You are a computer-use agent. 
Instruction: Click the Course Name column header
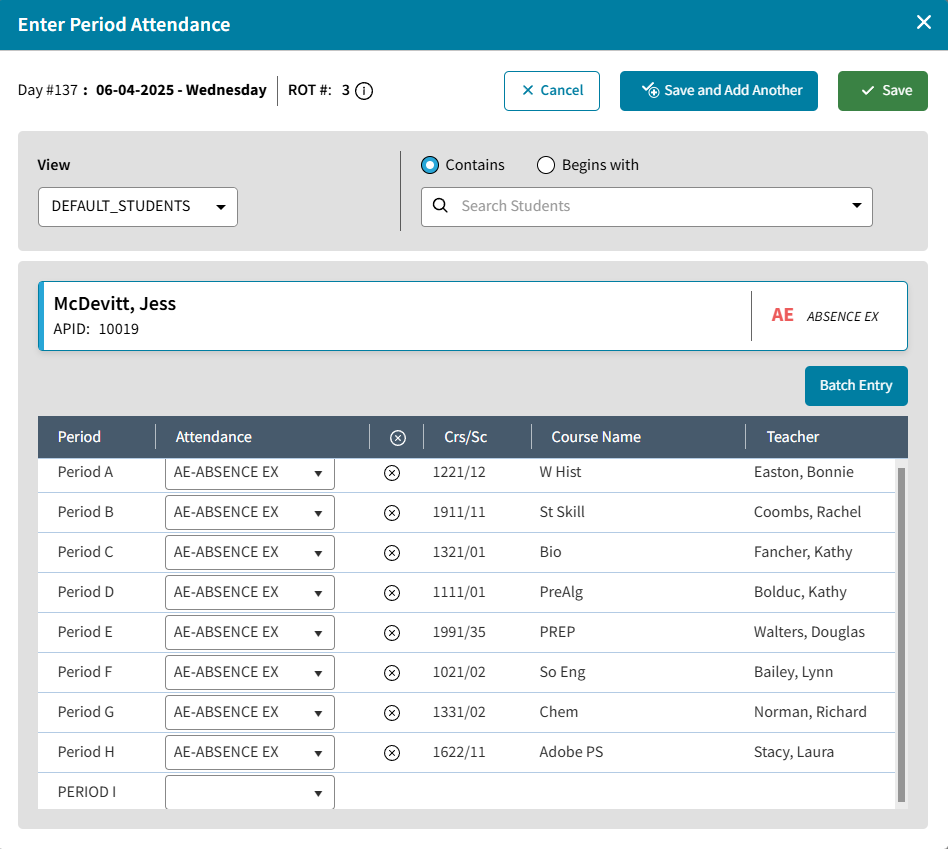[596, 437]
